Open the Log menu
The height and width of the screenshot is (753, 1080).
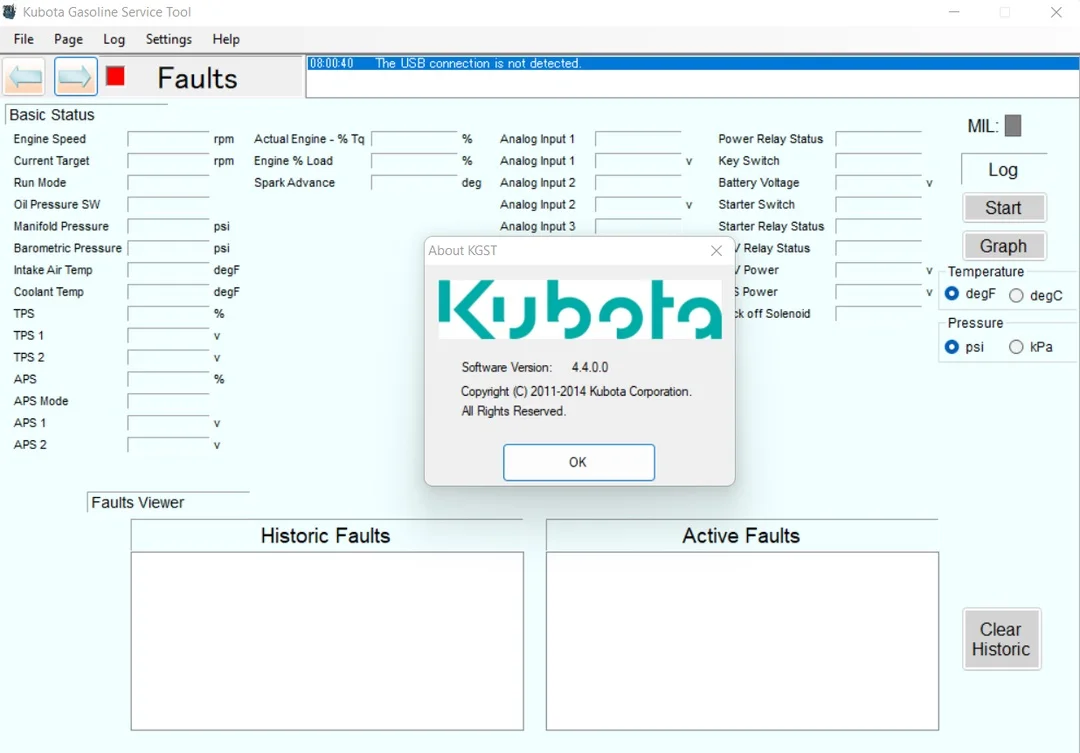pyautogui.click(x=114, y=39)
